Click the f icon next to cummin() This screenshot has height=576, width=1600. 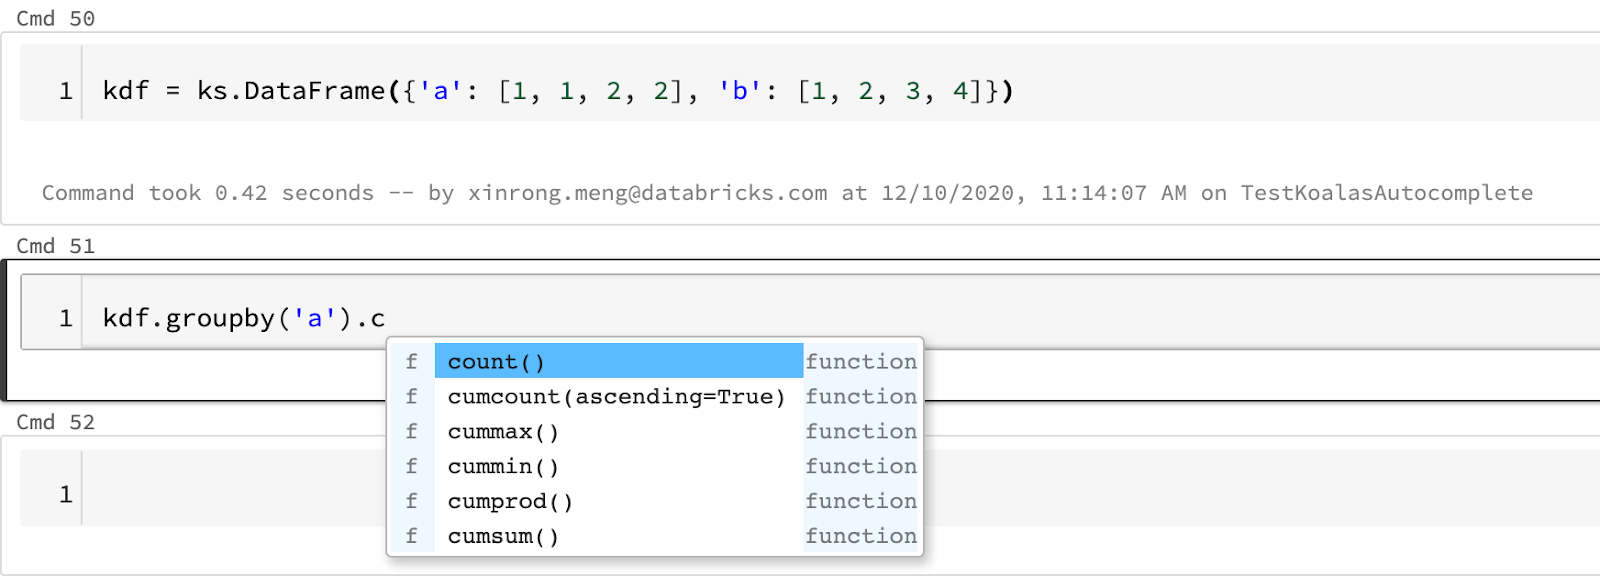click(x=411, y=467)
